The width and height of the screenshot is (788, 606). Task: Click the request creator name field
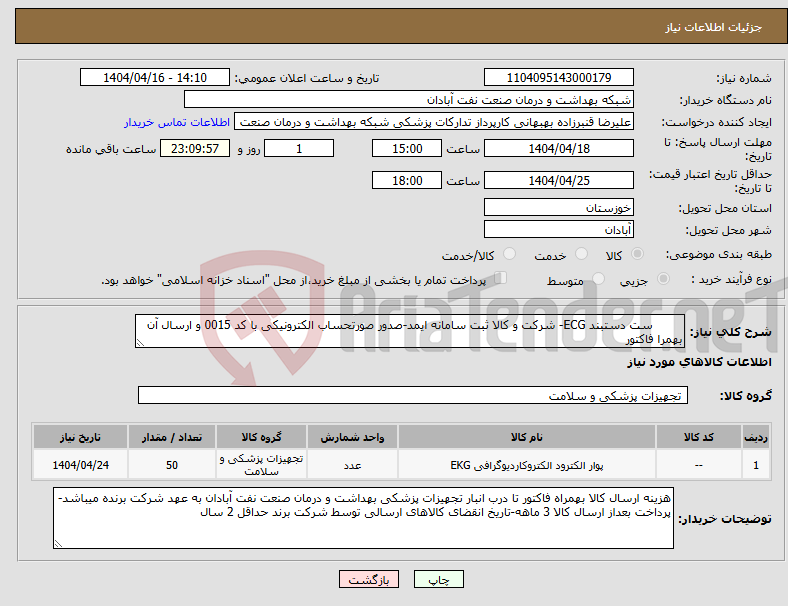coord(434,122)
